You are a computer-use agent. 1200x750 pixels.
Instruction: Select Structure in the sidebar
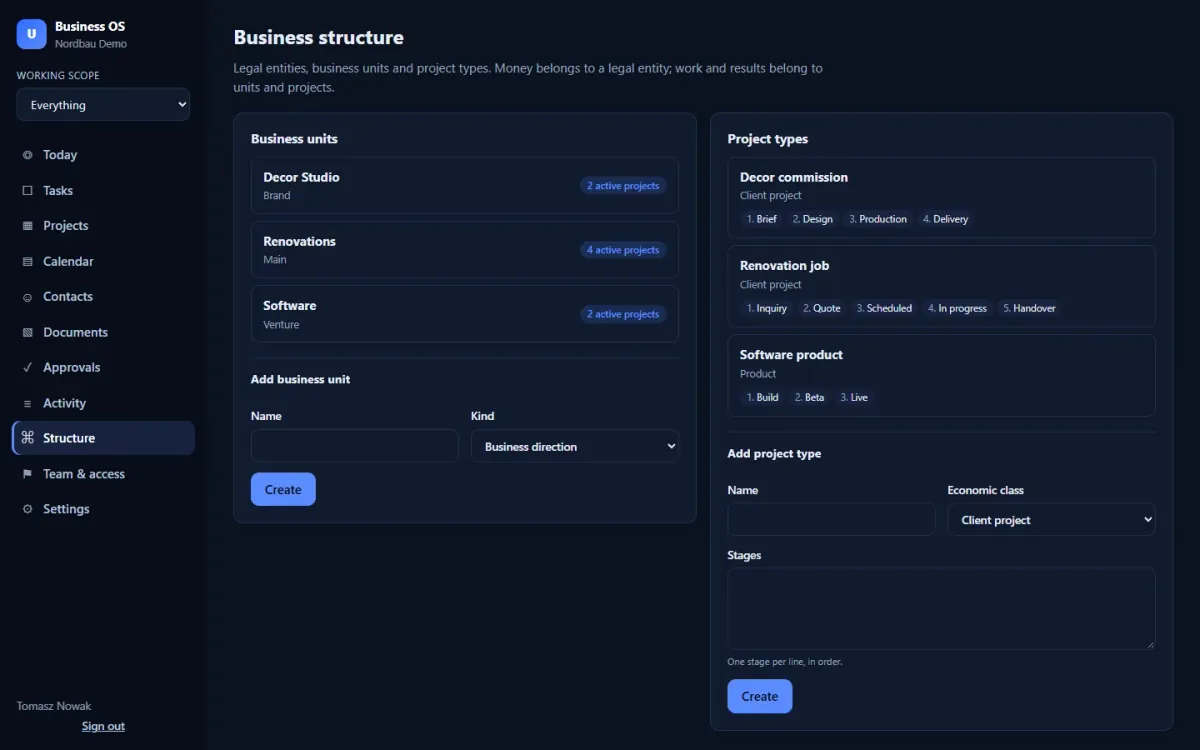click(x=103, y=438)
